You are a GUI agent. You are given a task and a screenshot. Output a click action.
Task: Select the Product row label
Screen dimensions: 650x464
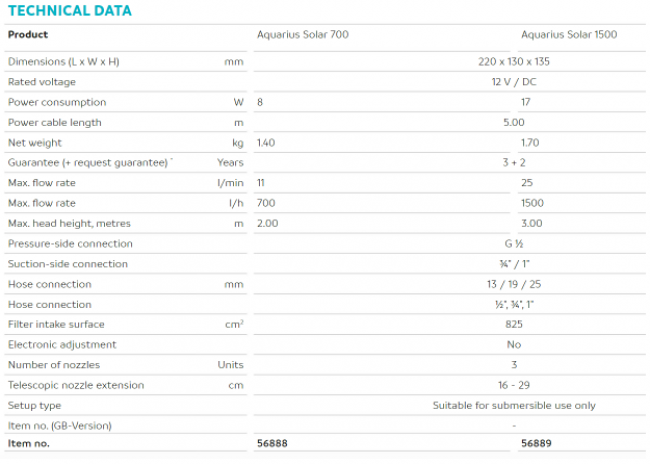point(28,35)
